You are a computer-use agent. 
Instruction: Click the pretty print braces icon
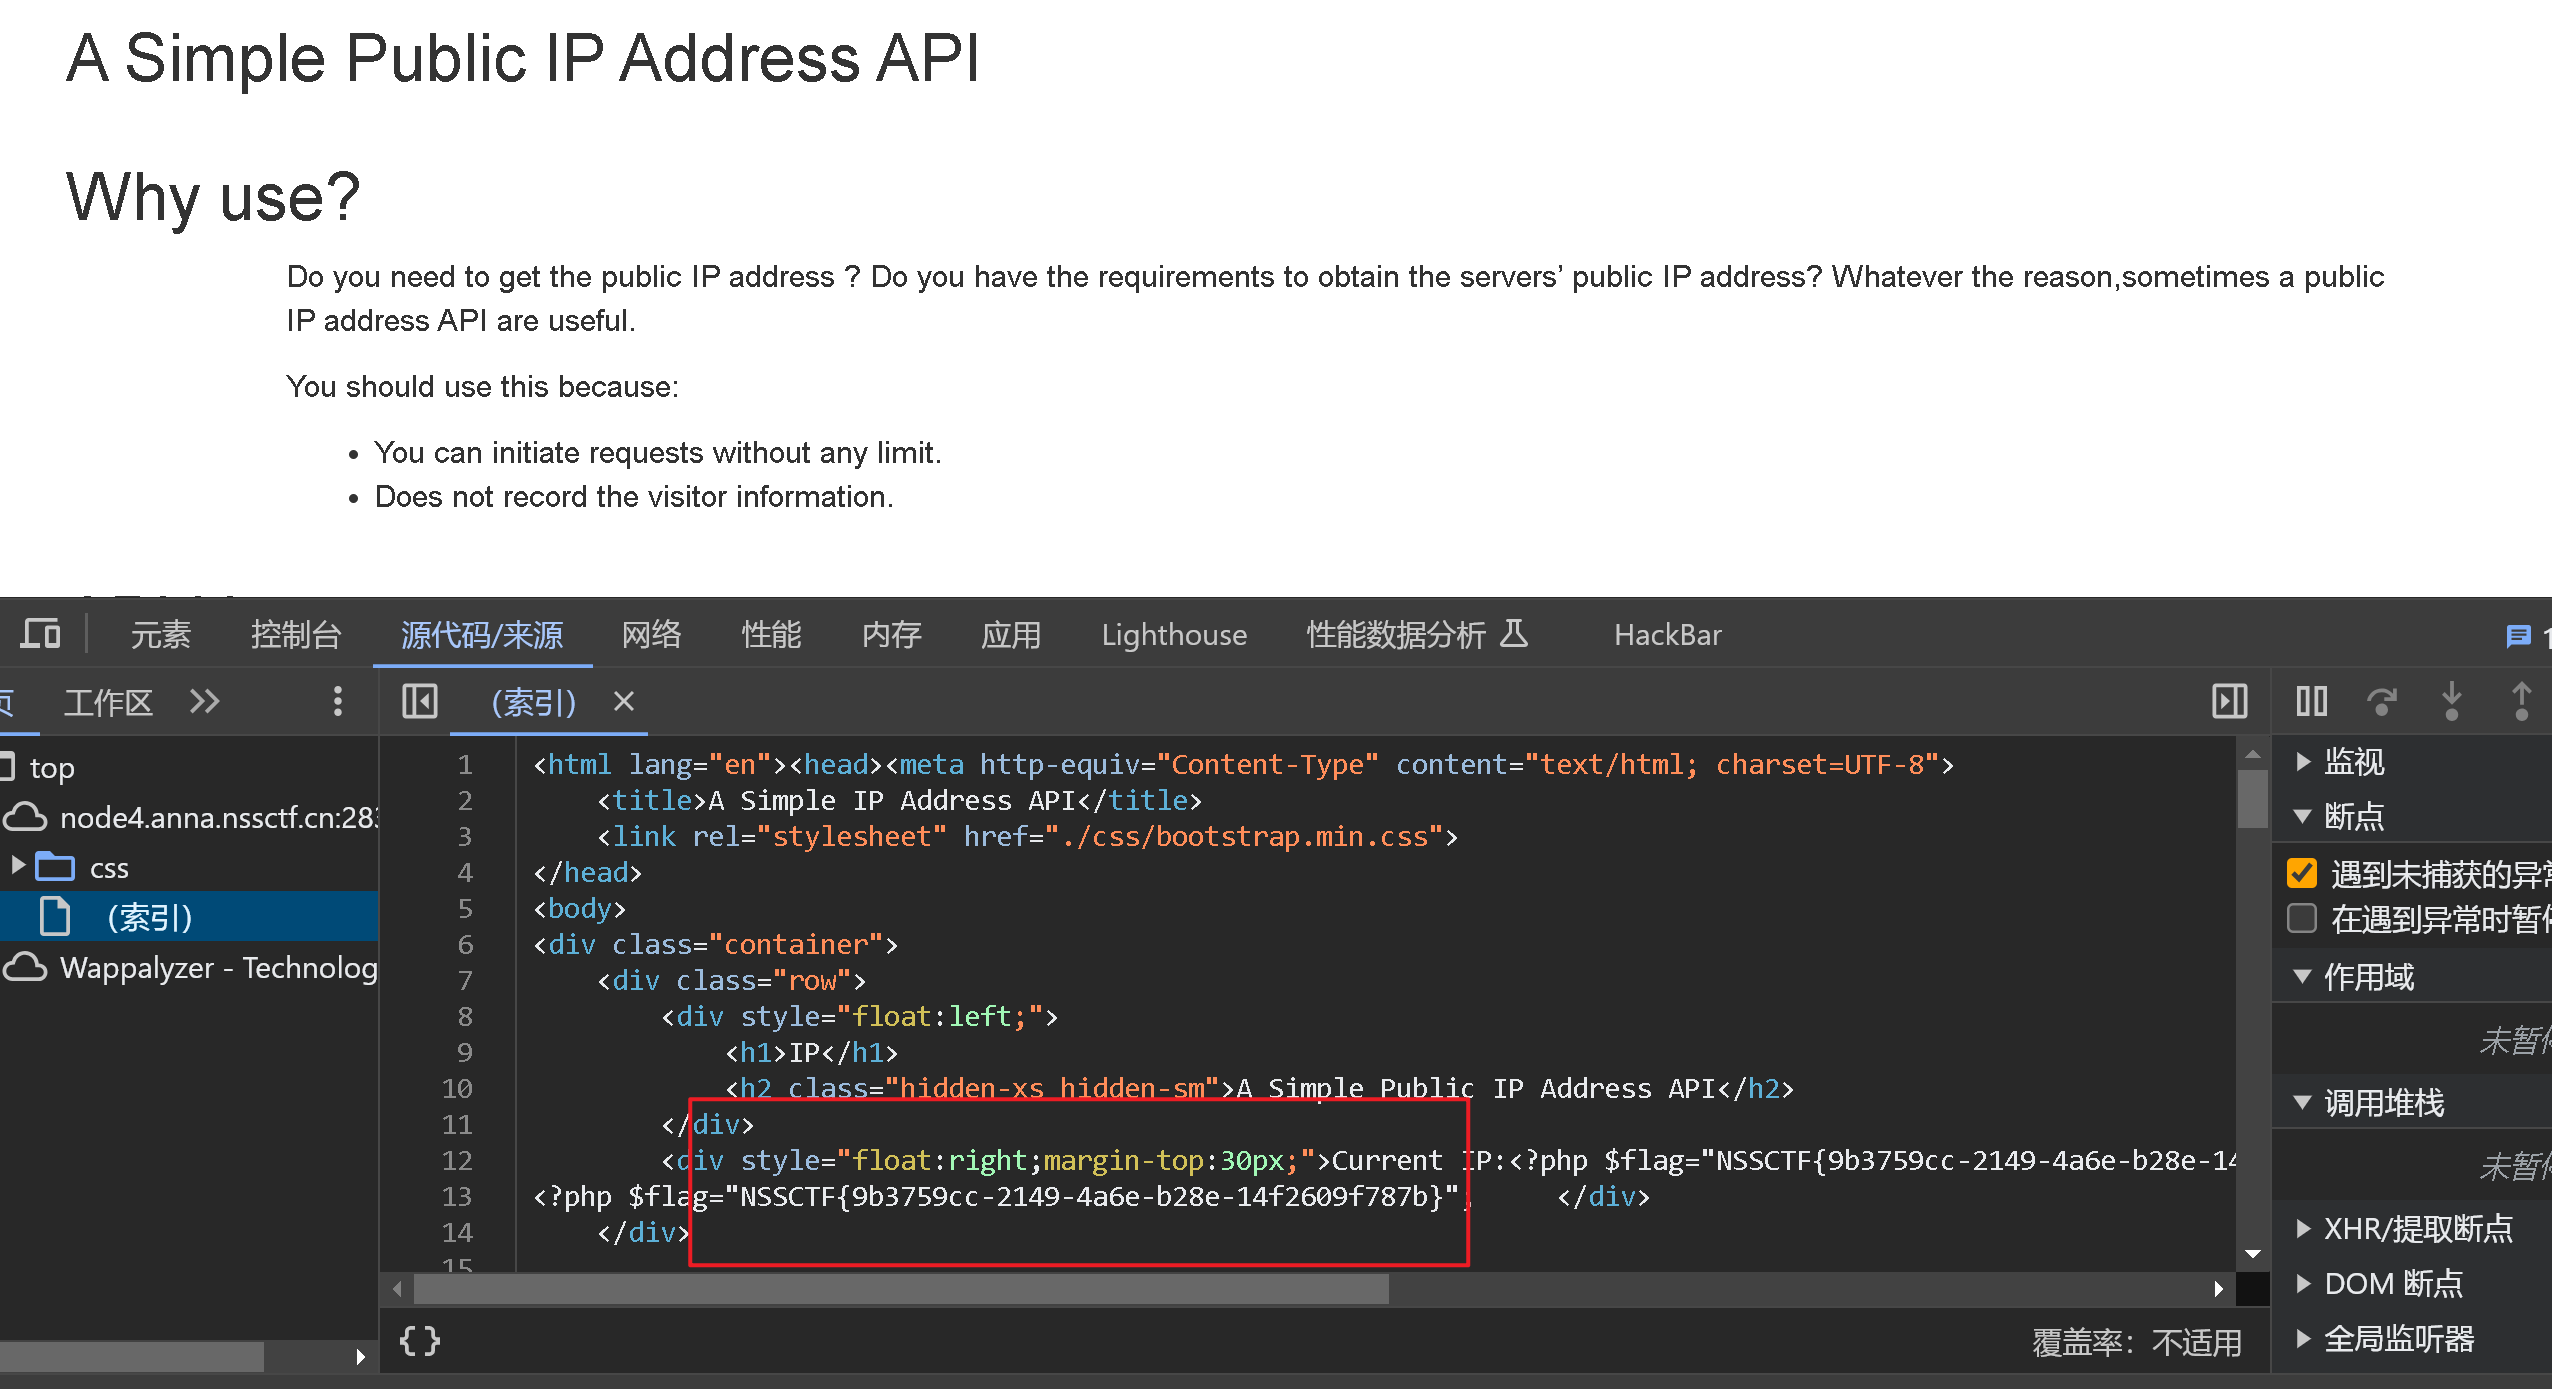pyautogui.click(x=419, y=1340)
